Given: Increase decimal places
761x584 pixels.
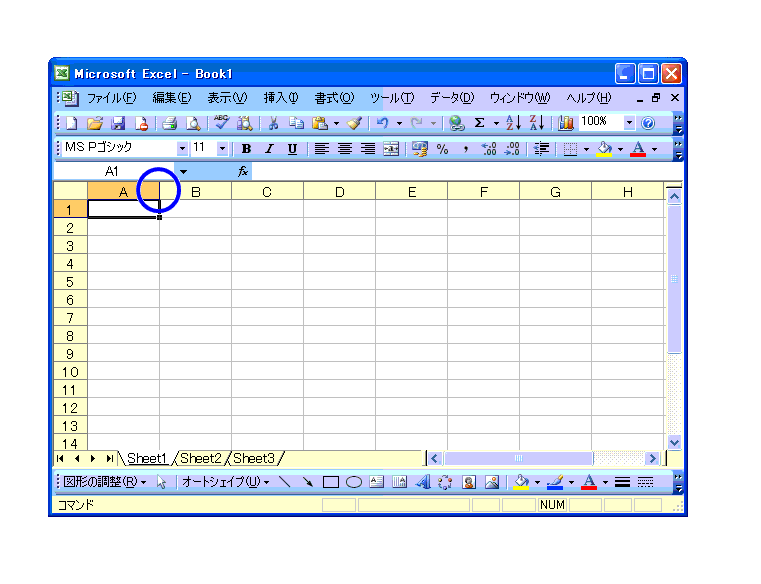Looking at the screenshot, I should tap(489, 149).
